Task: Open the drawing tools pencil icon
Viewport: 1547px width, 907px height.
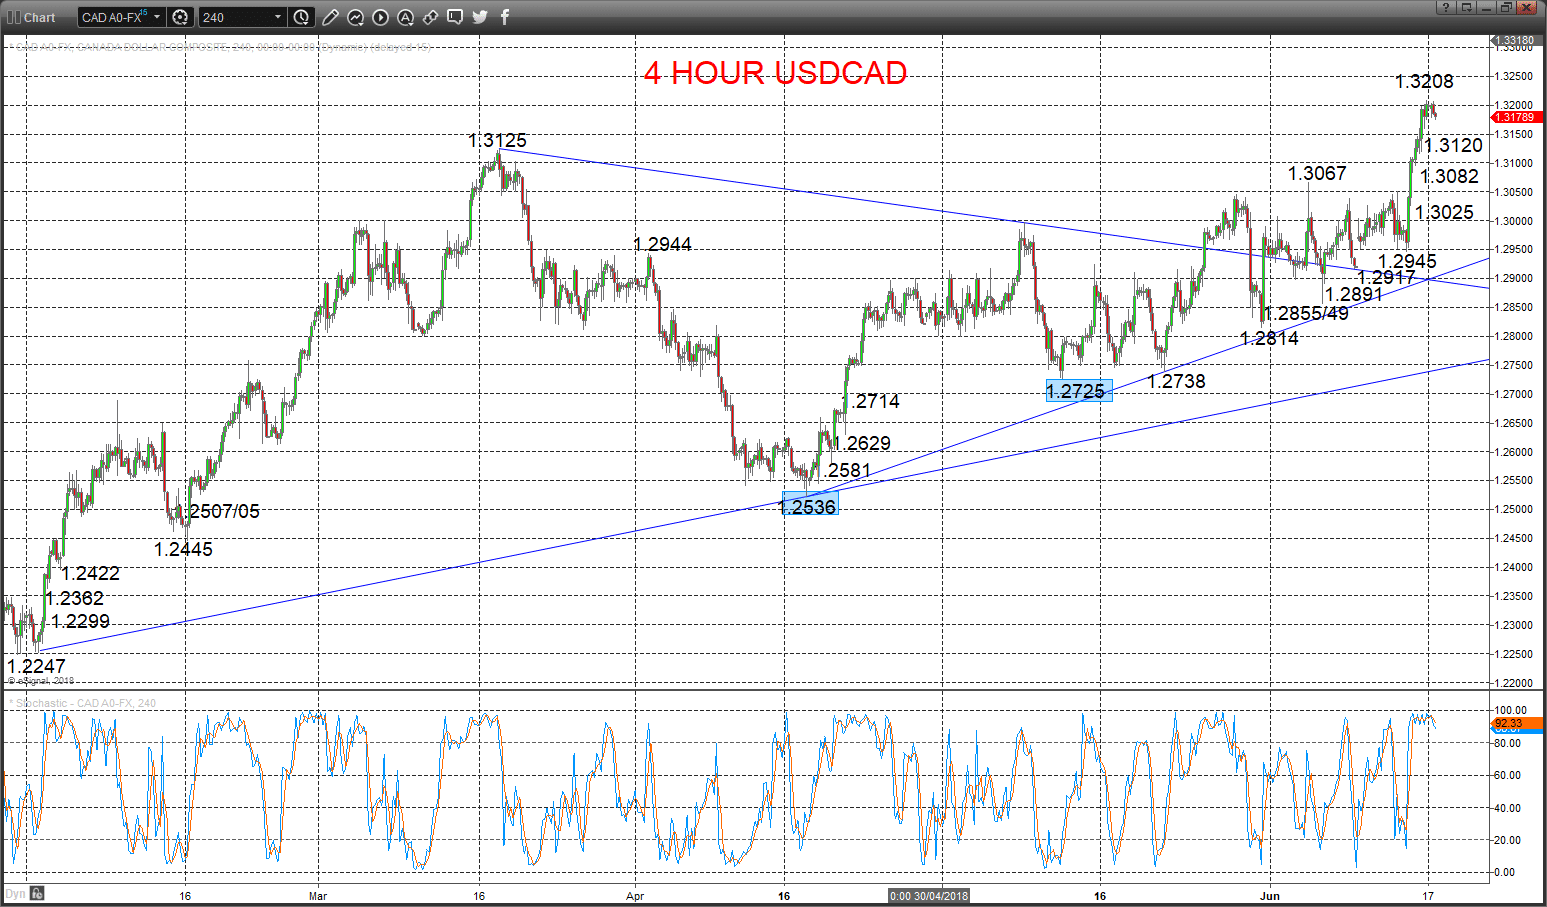Action: (x=330, y=17)
